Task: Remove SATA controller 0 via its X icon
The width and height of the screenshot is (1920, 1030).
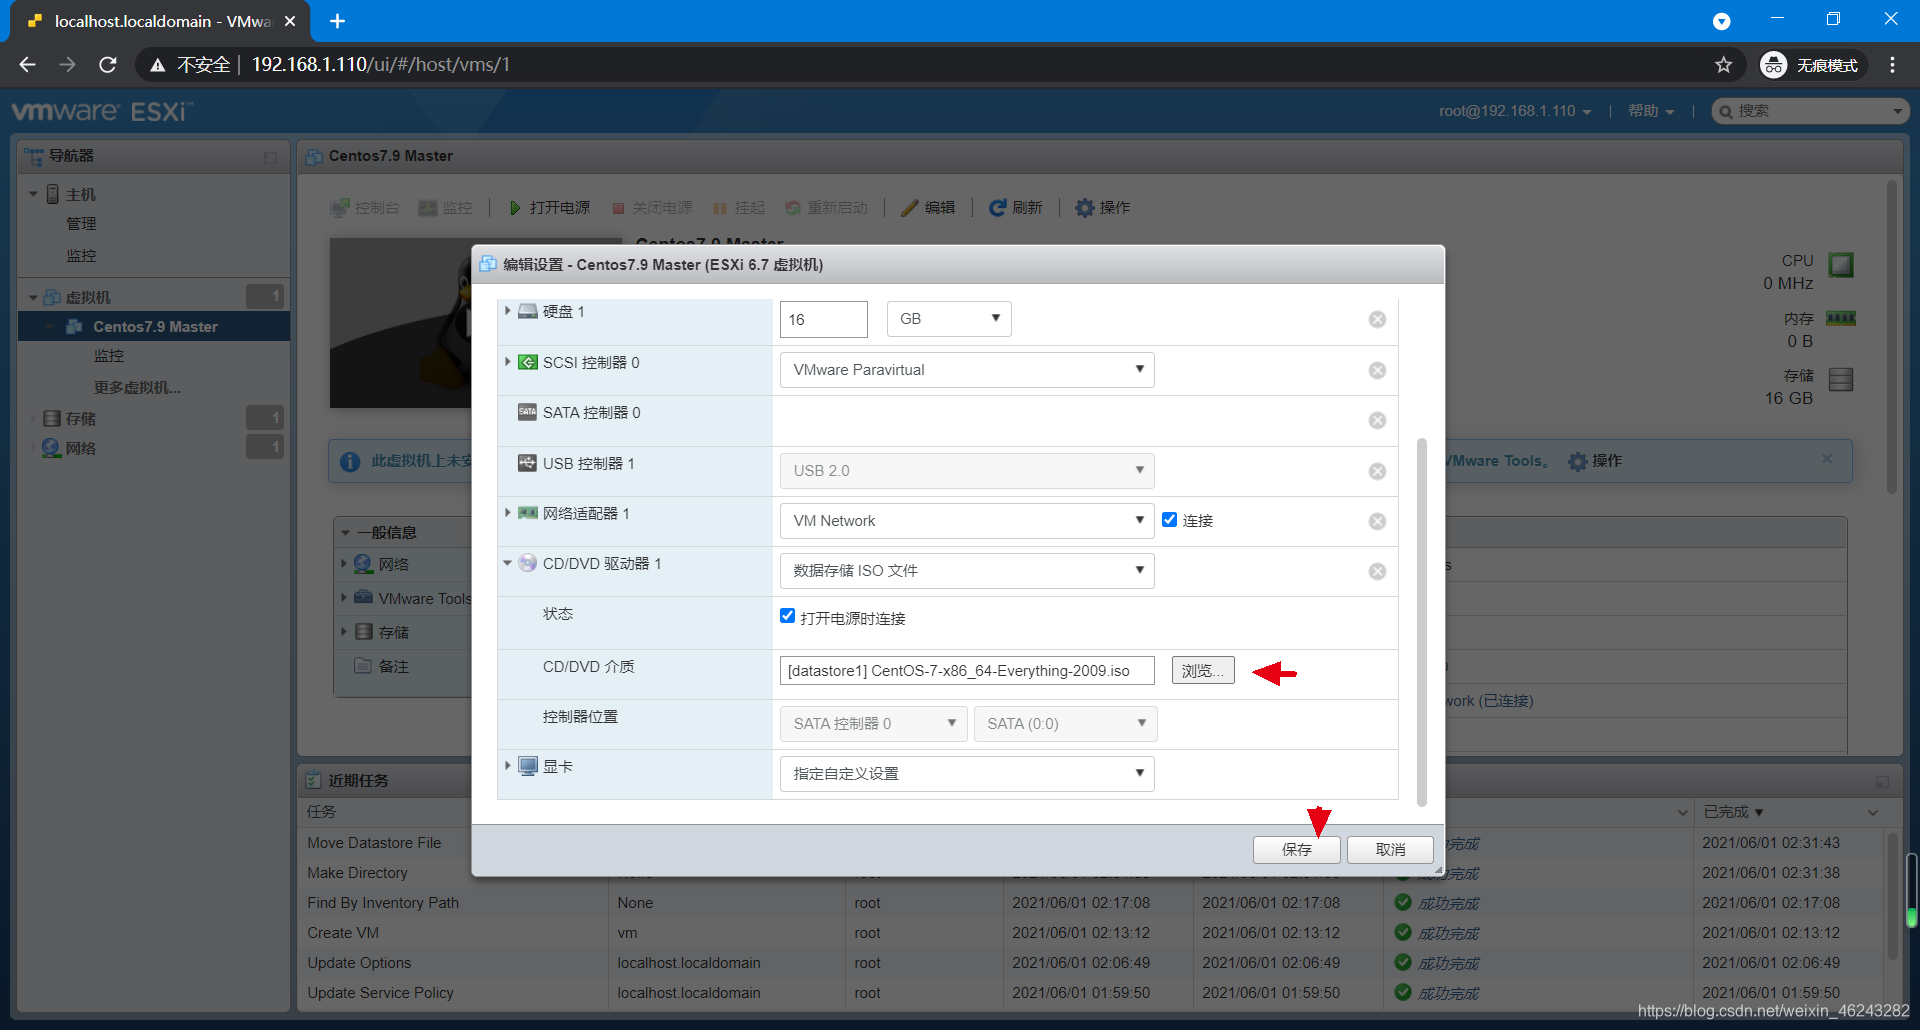Action: pos(1377,420)
